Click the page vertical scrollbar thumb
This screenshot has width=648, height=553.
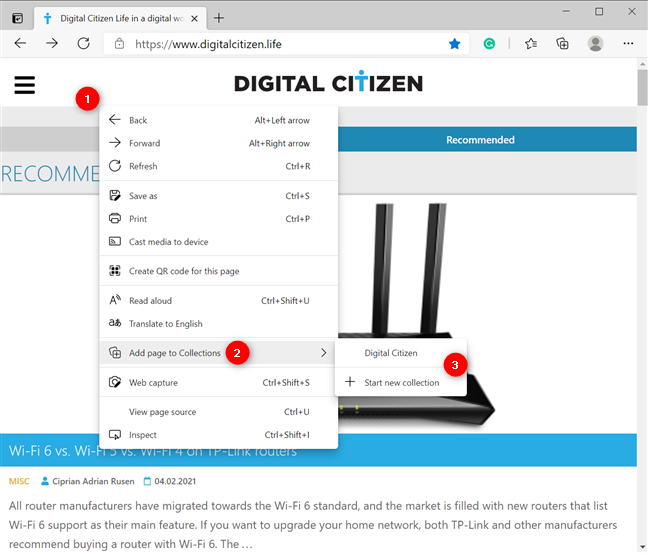pyautogui.click(x=642, y=88)
